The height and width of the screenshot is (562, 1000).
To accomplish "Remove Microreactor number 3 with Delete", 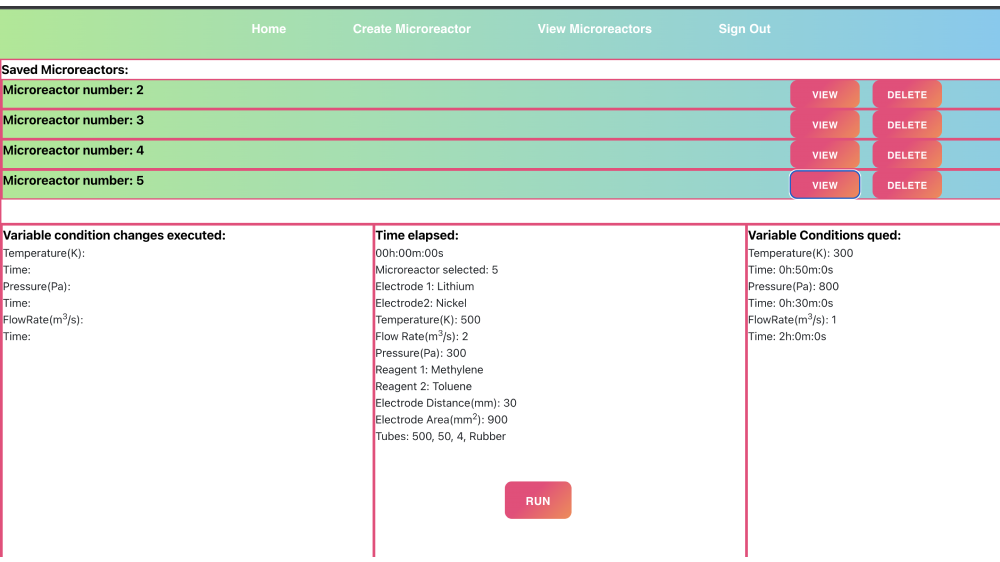I will tap(906, 125).
